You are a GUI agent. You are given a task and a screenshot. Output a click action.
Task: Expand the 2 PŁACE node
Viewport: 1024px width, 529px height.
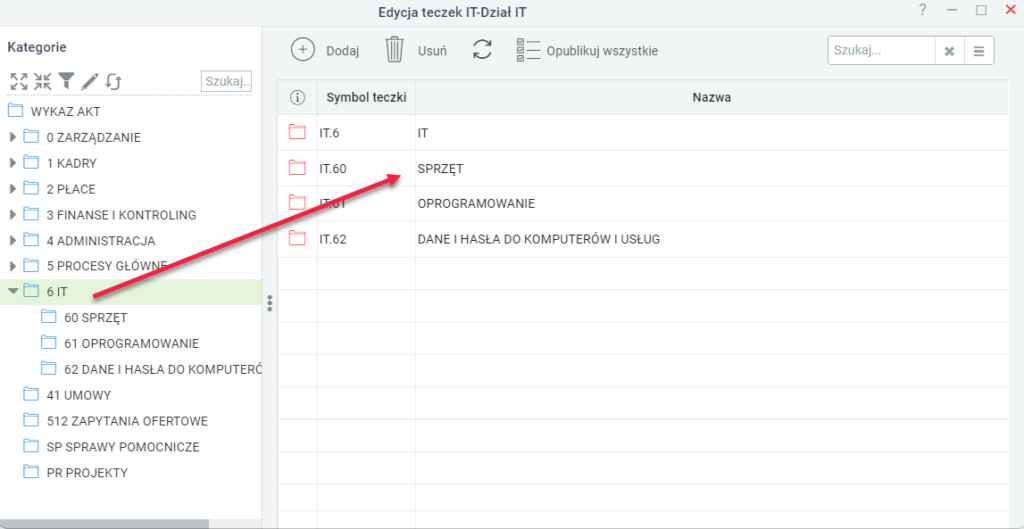pyautogui.click(x=12, y=189)
